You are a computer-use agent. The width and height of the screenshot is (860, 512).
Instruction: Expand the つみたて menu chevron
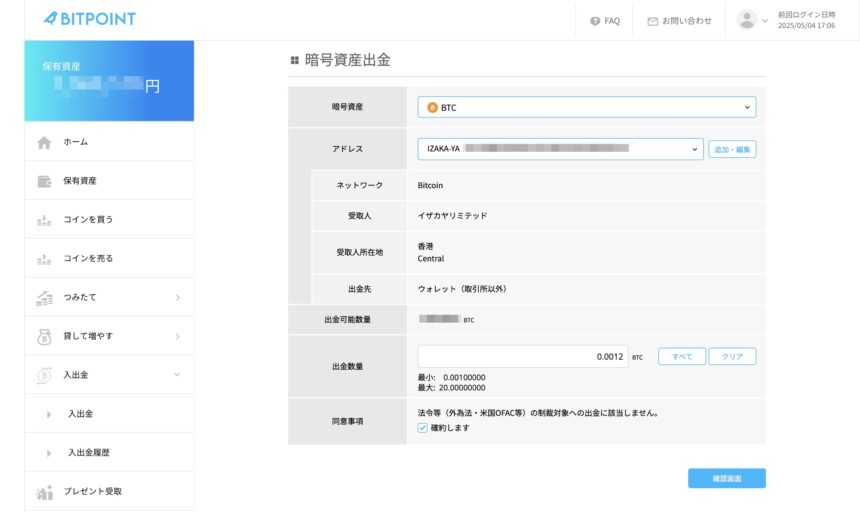point(178,298)
